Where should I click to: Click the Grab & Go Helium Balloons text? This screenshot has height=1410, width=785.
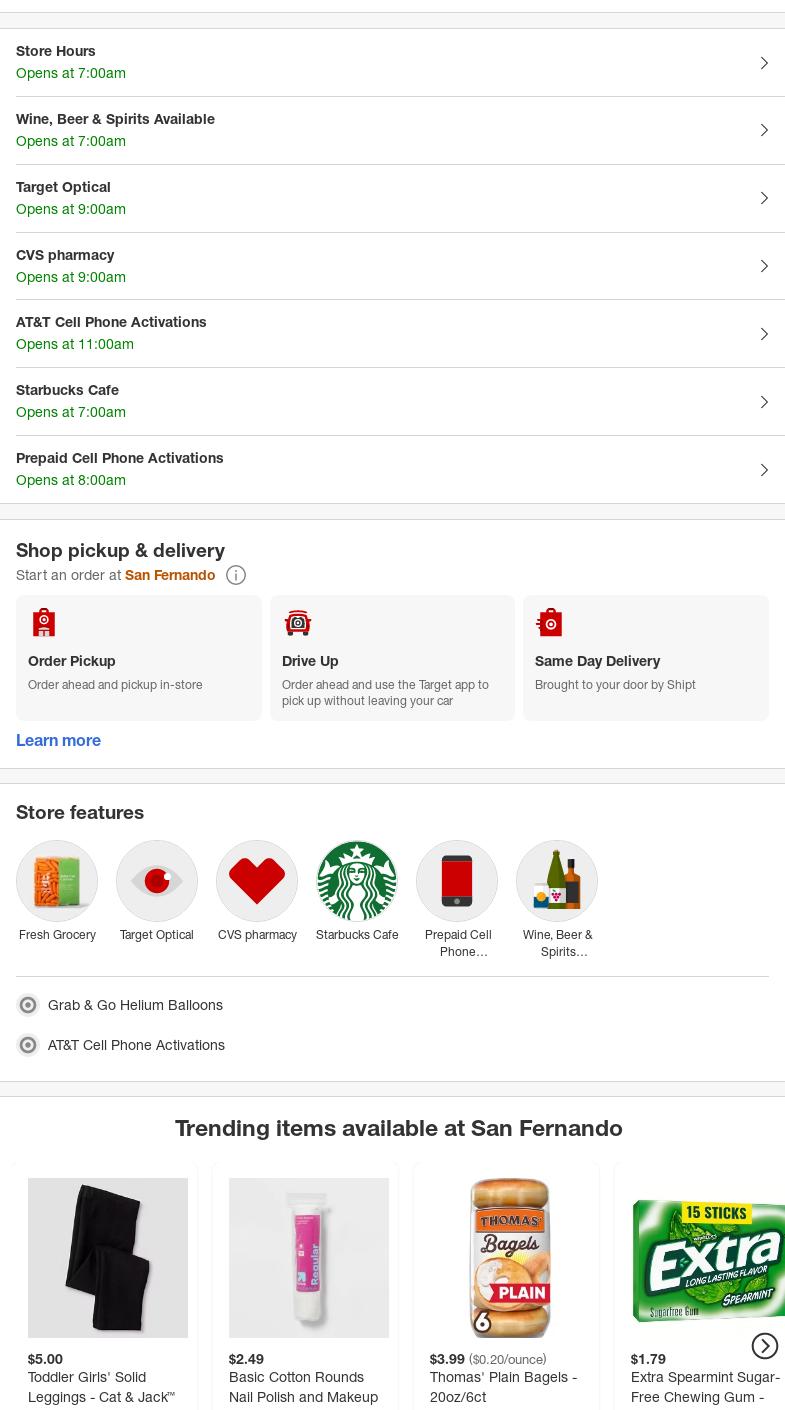coord(135,1005)
